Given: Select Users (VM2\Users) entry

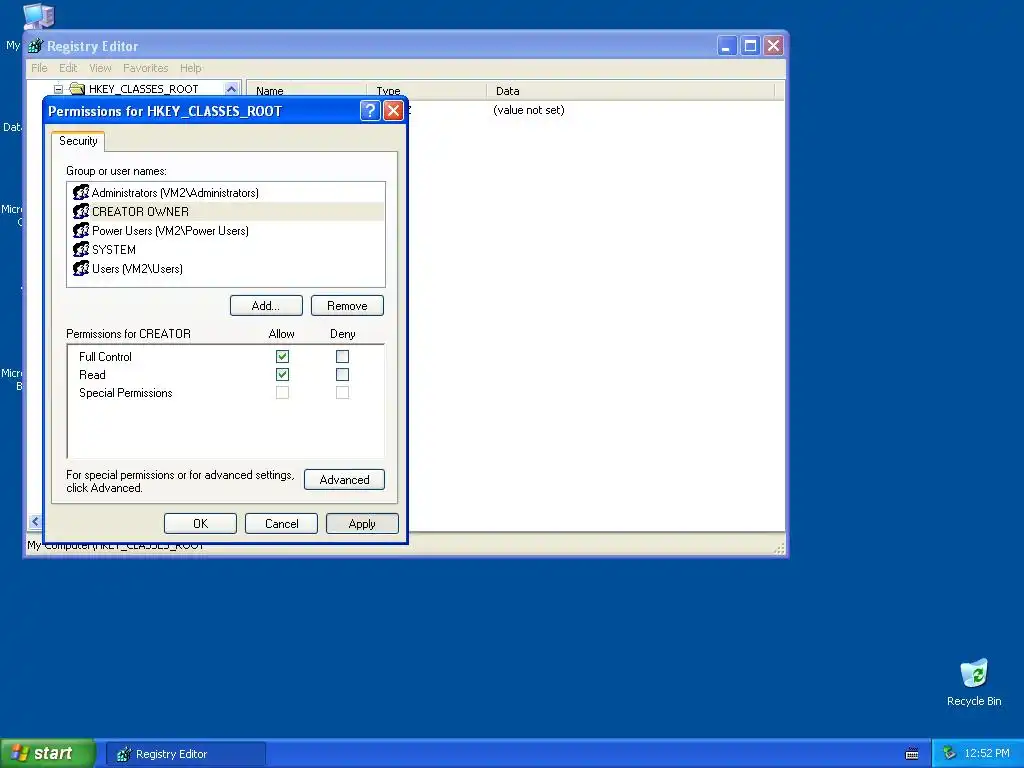Looking at the screenshot, I should (226, 268).
